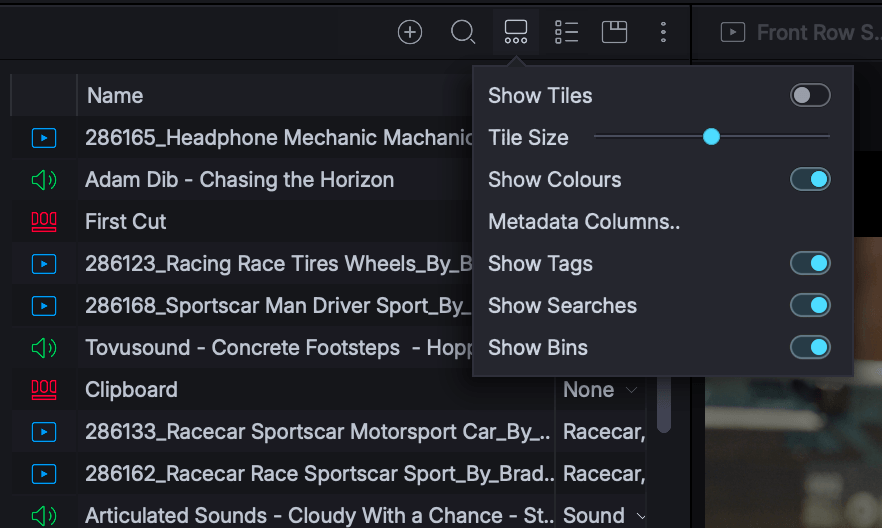
Task: Select the 'Clipboard' sequence name
Action: click(x=131, y=390)
